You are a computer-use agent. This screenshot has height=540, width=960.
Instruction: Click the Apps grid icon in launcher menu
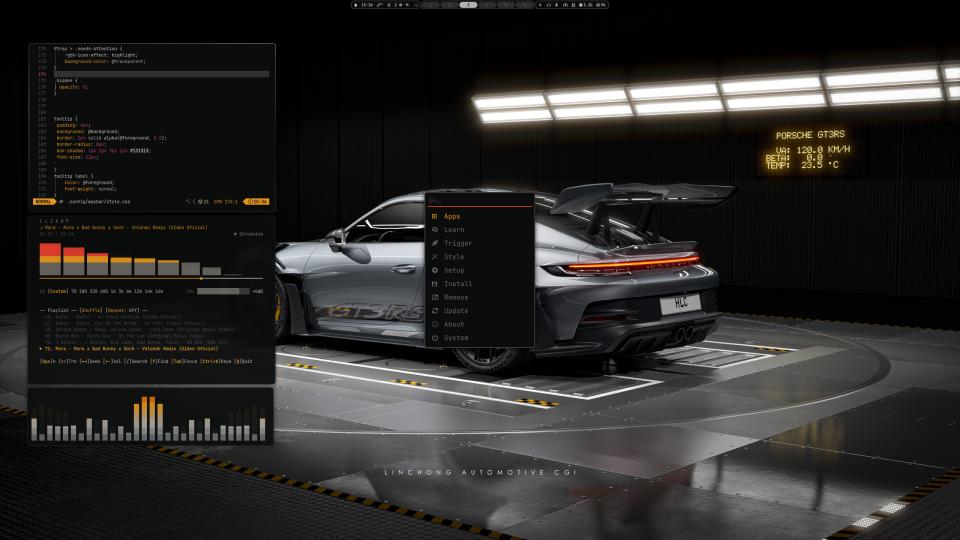(434, 216)
